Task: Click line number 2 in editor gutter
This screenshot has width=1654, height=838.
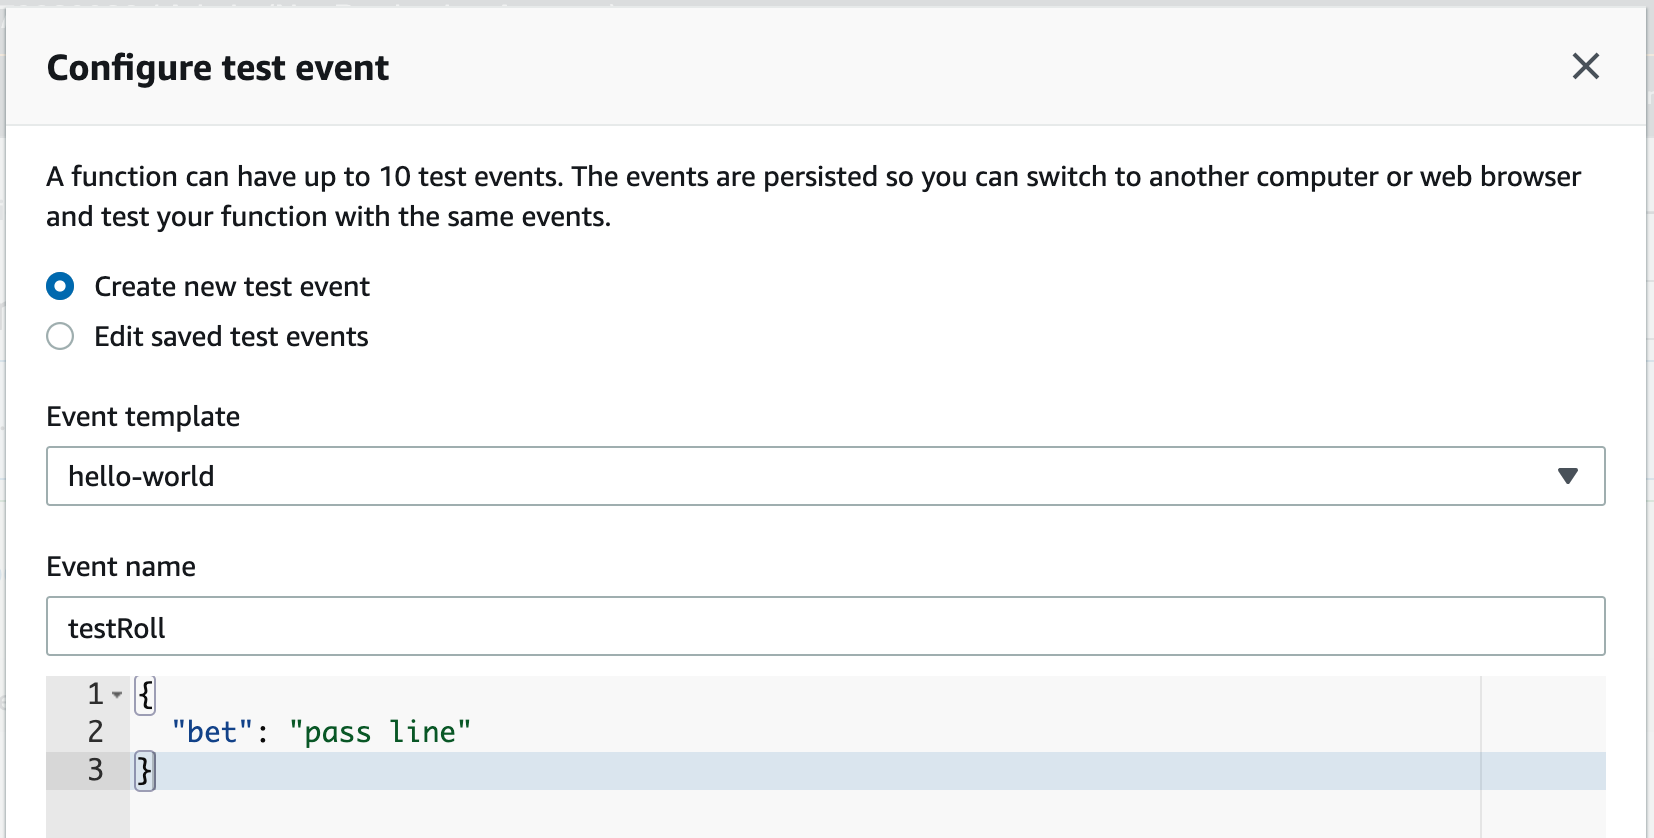Action: [x=95, y=732]
